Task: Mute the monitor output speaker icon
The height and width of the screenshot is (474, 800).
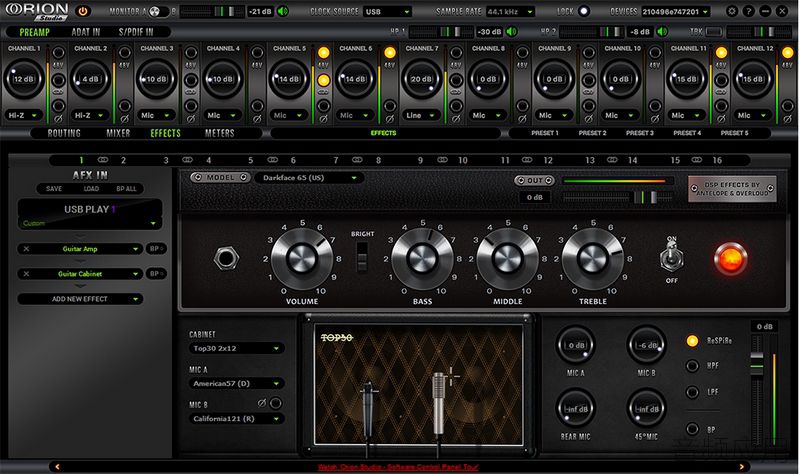Action: point(282,11)
